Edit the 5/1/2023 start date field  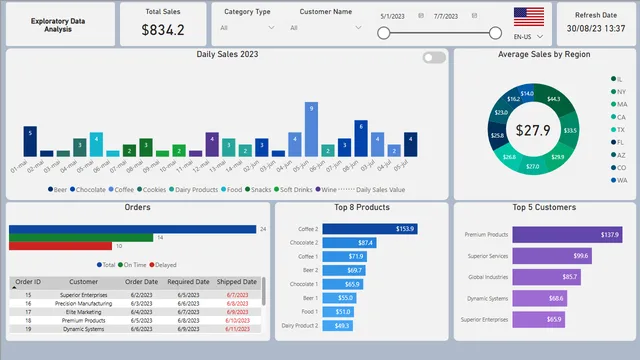pos(392,16)
